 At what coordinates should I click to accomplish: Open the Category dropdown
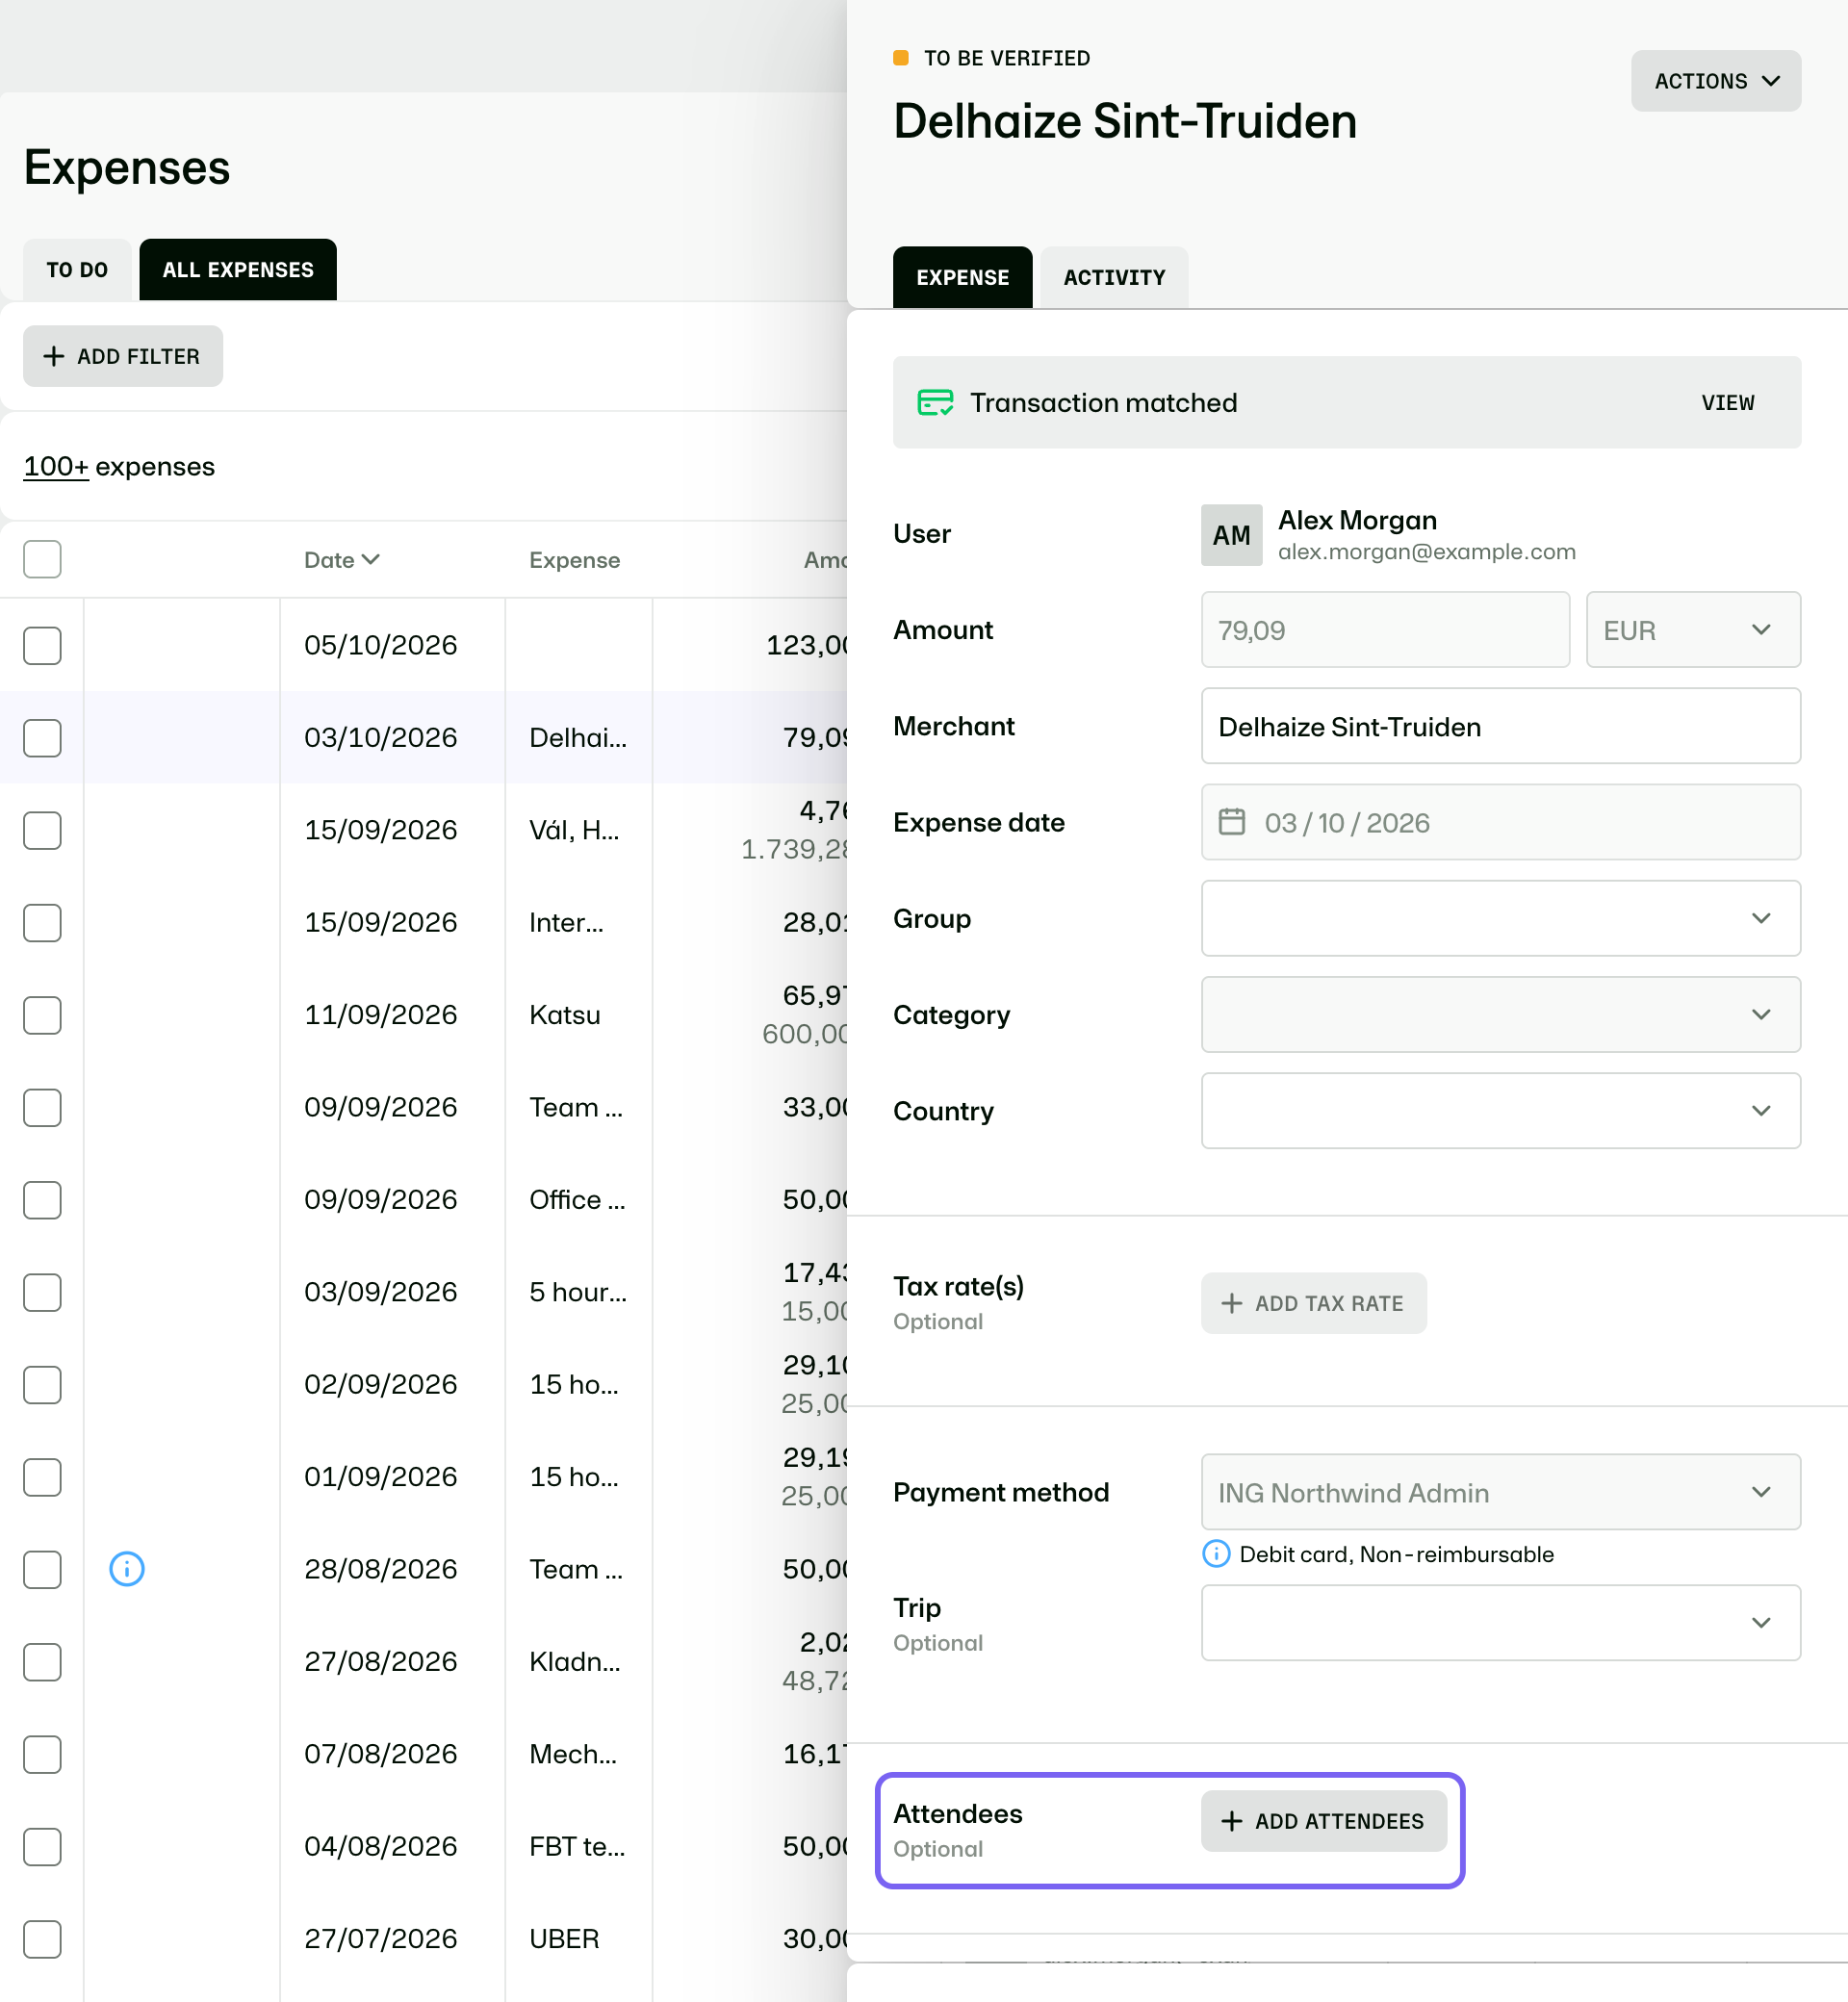tap(1500, 1014)
